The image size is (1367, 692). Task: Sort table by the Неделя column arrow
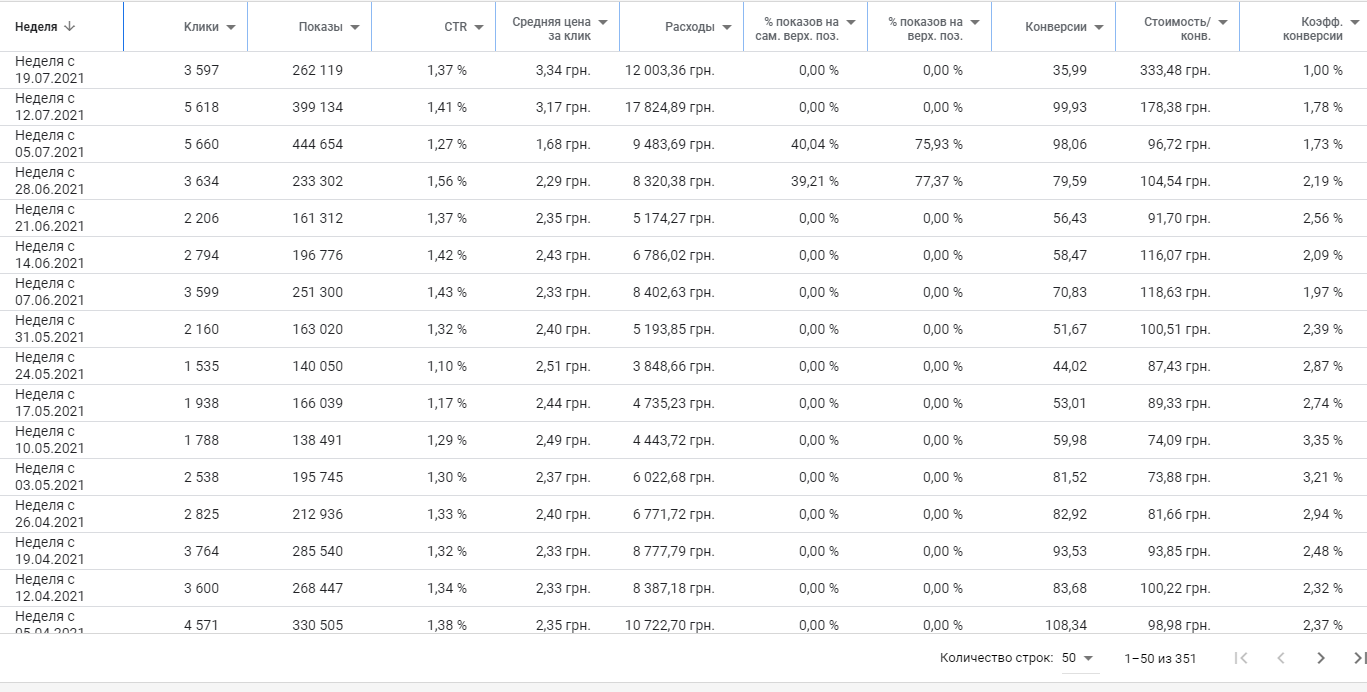69,27
